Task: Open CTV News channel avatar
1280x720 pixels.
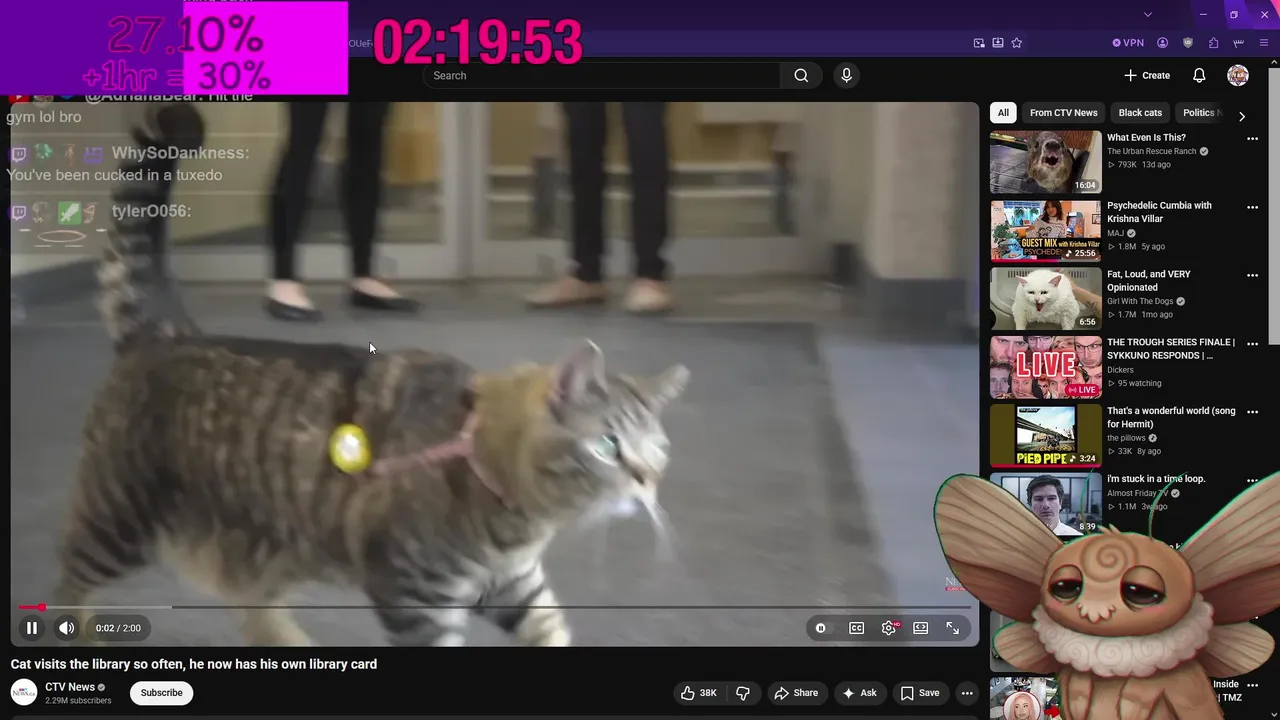Action: (x=24, y=693)
